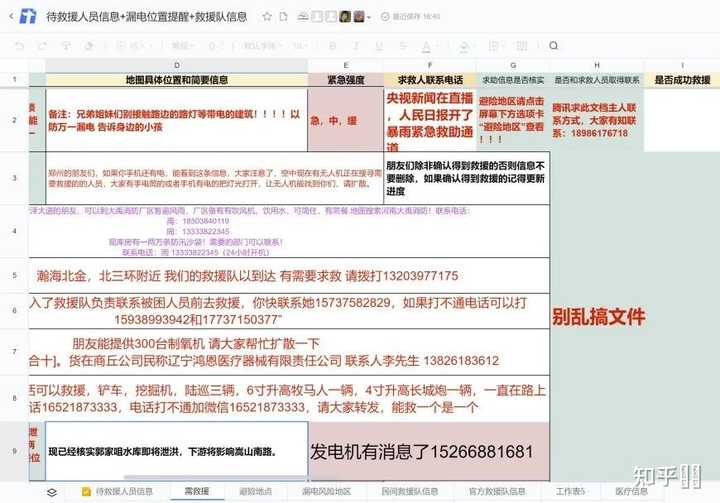Star this document as a favorite
The image size is (720, 503).
coord(267,17)
